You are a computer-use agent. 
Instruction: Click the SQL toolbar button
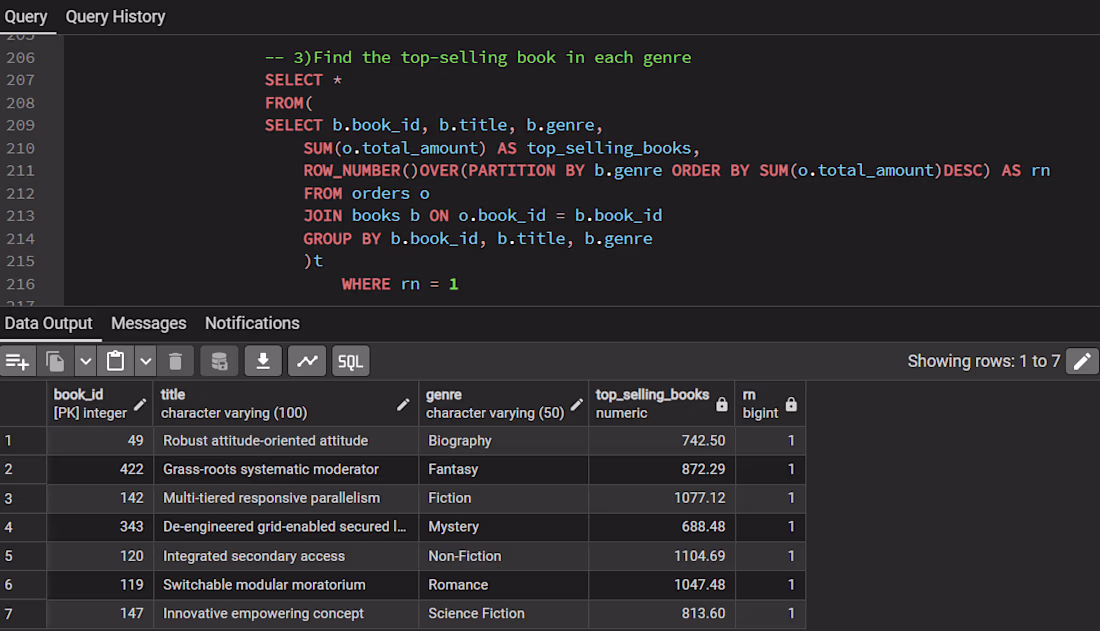[x=351, y=361]
